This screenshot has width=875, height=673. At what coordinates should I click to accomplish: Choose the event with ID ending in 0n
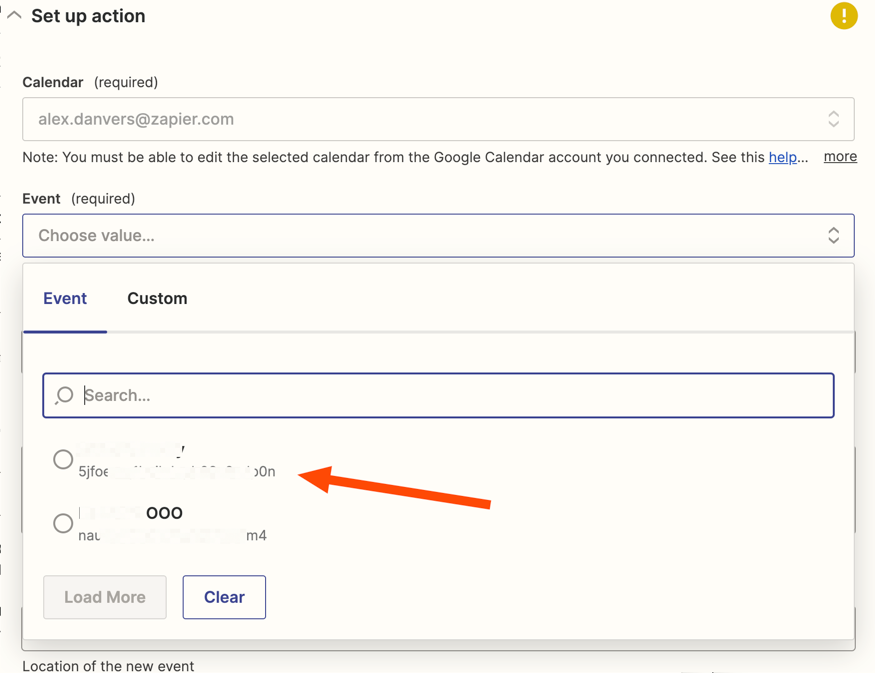(178, 470)
